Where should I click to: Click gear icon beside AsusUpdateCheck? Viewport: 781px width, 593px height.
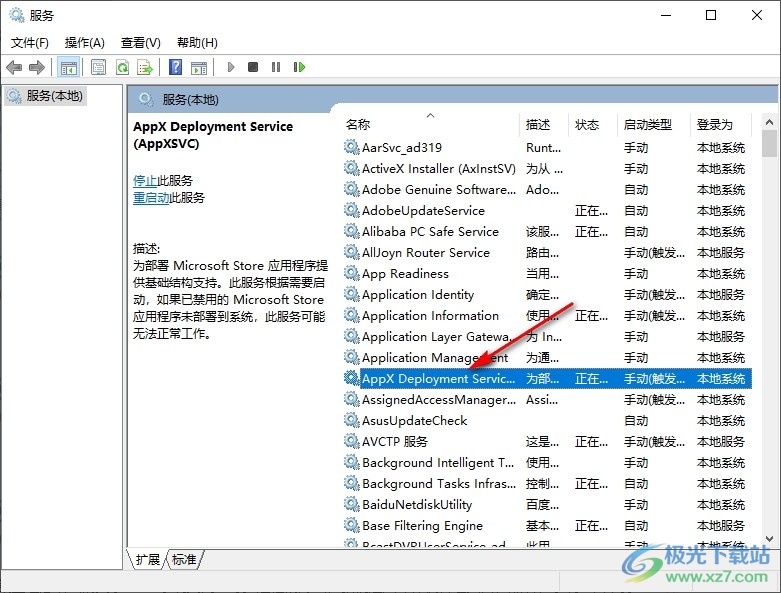click(352, 420)
